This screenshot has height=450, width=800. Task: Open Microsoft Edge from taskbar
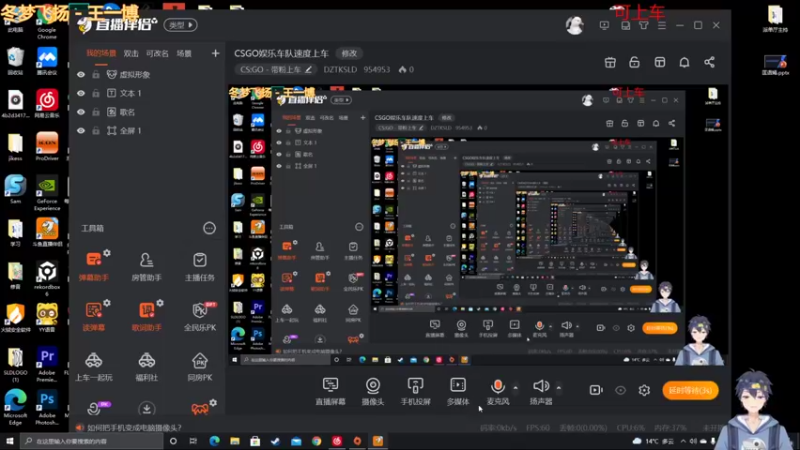coord(214,441)
